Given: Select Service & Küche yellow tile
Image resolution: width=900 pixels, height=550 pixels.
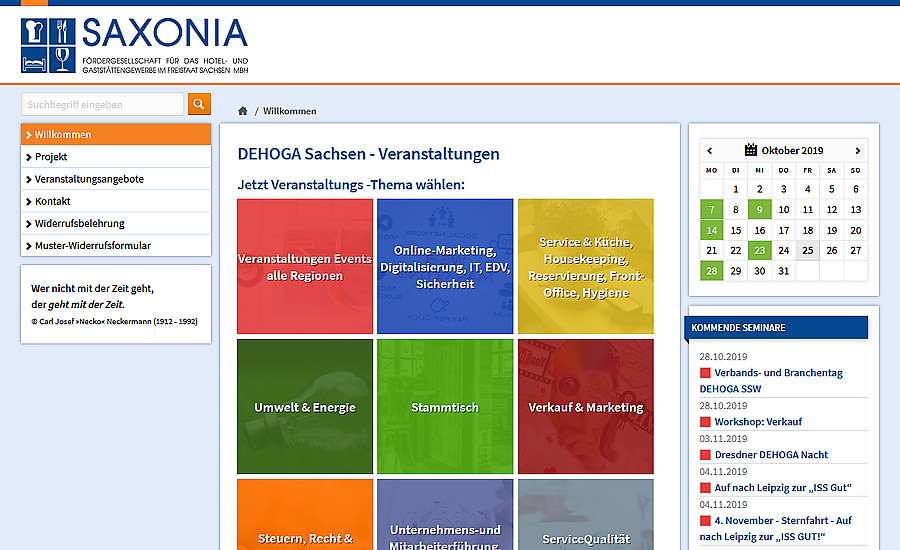Looking at the screenshot, I should tap(585, 266).
